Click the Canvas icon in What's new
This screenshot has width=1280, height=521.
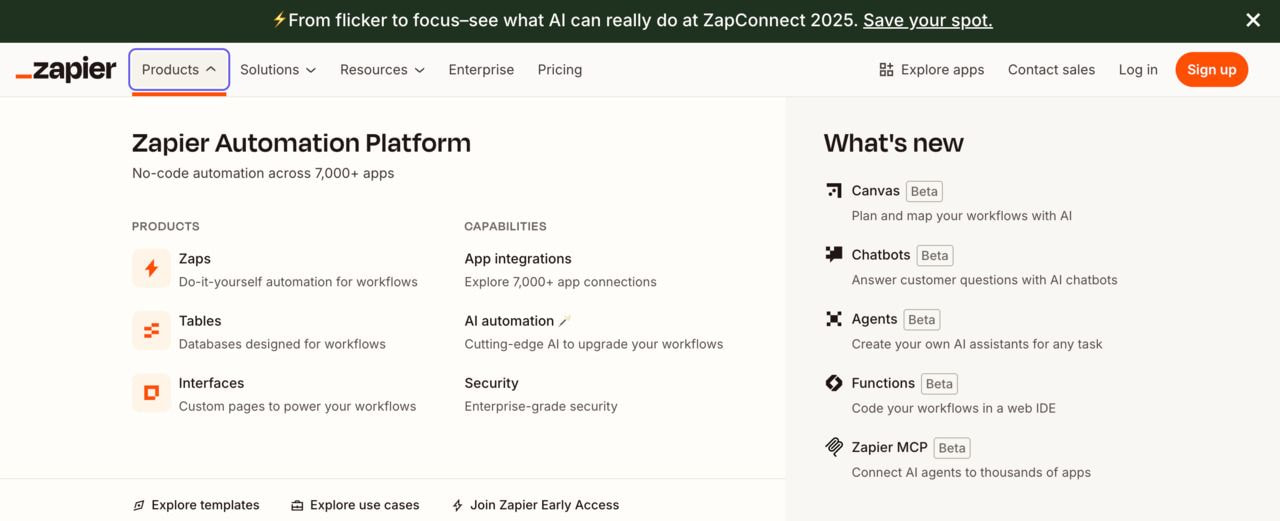(834, 191)
